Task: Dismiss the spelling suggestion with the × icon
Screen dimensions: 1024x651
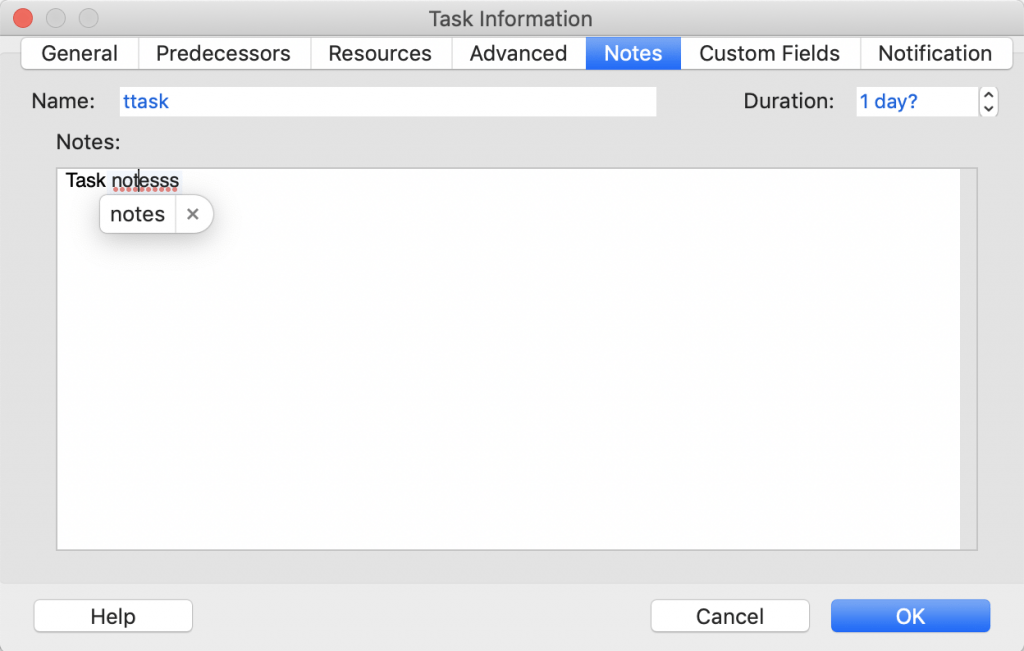Action: pyautogui.click(x=191, y=213)
